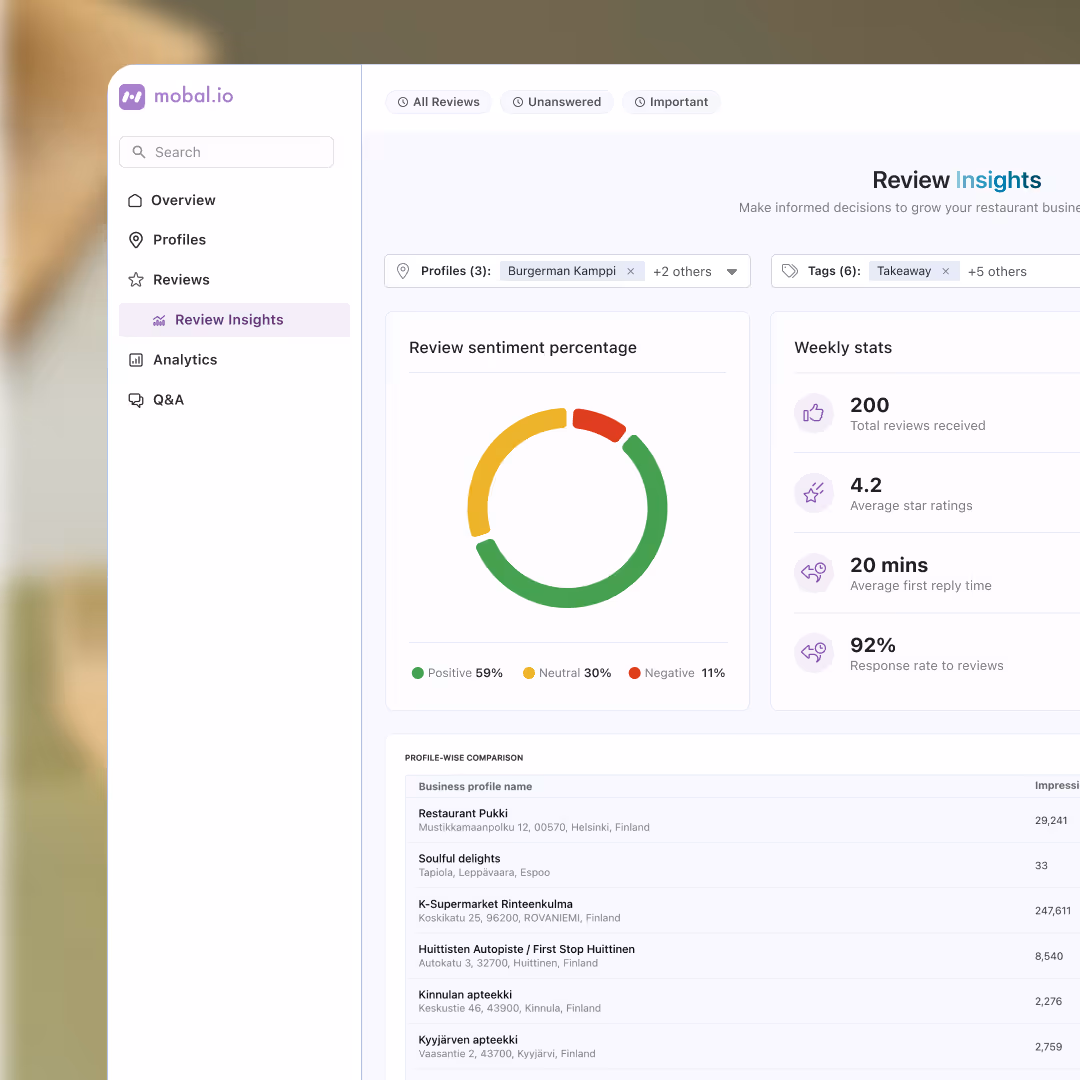This screenshot has height=1080, width=1080.
Task: Click the 247,611 impressions value
Action: (x=1052, y=911)
